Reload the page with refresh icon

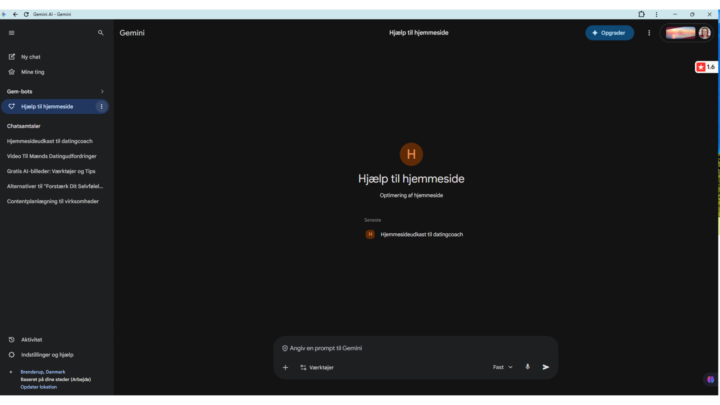pyautogui.click(x=26, y=14)
